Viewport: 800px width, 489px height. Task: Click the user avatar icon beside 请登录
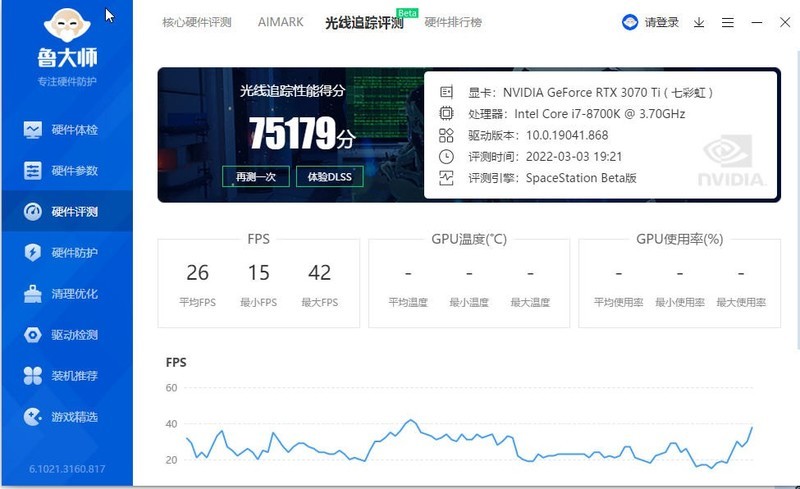[x=630, y=22]
